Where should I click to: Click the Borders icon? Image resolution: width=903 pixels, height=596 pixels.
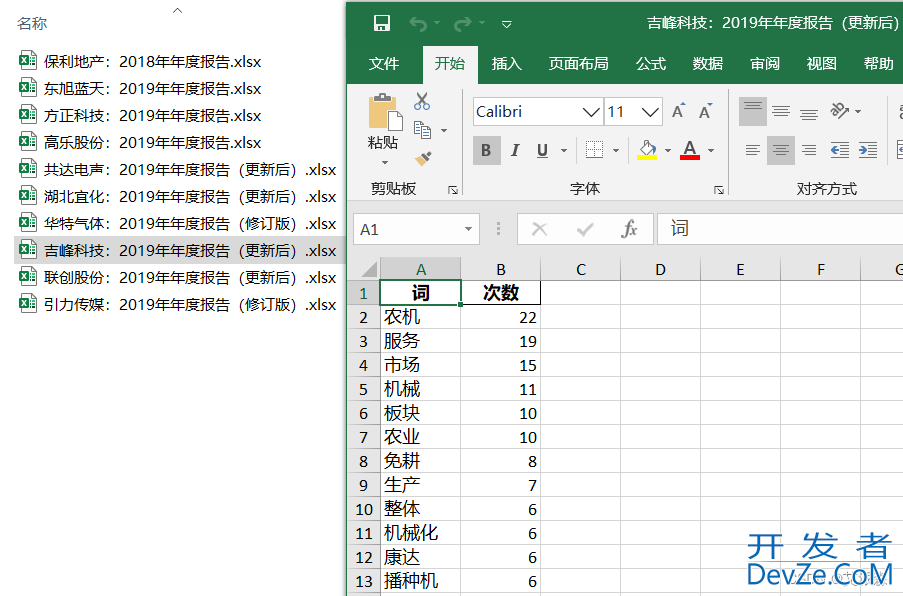click(594, 150)
